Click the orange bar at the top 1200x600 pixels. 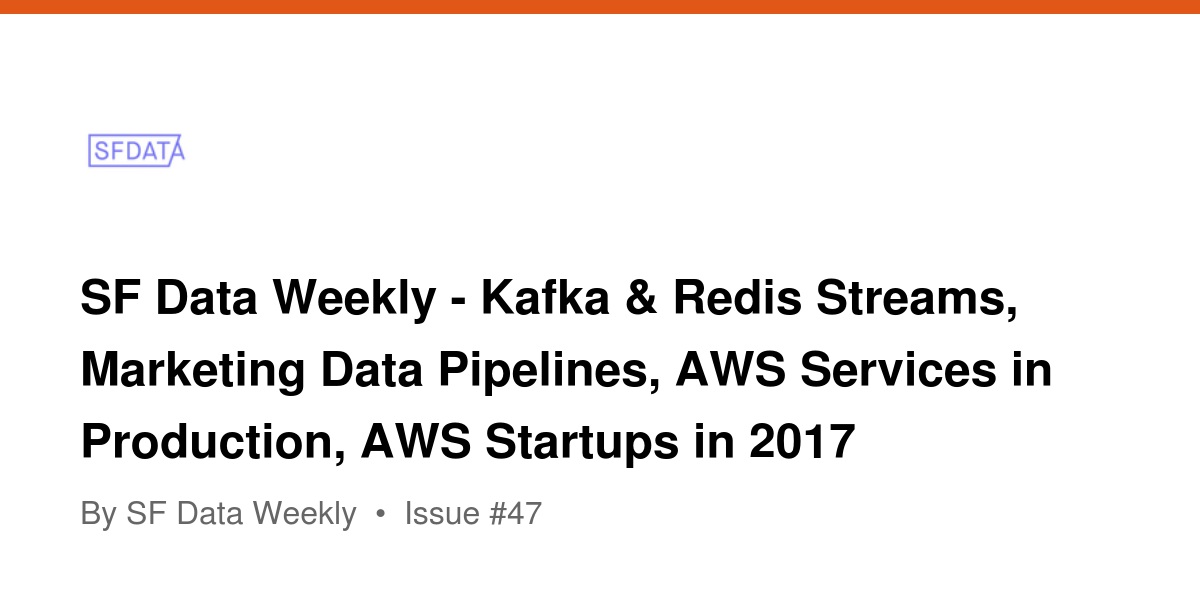click(x=600, y=7)
